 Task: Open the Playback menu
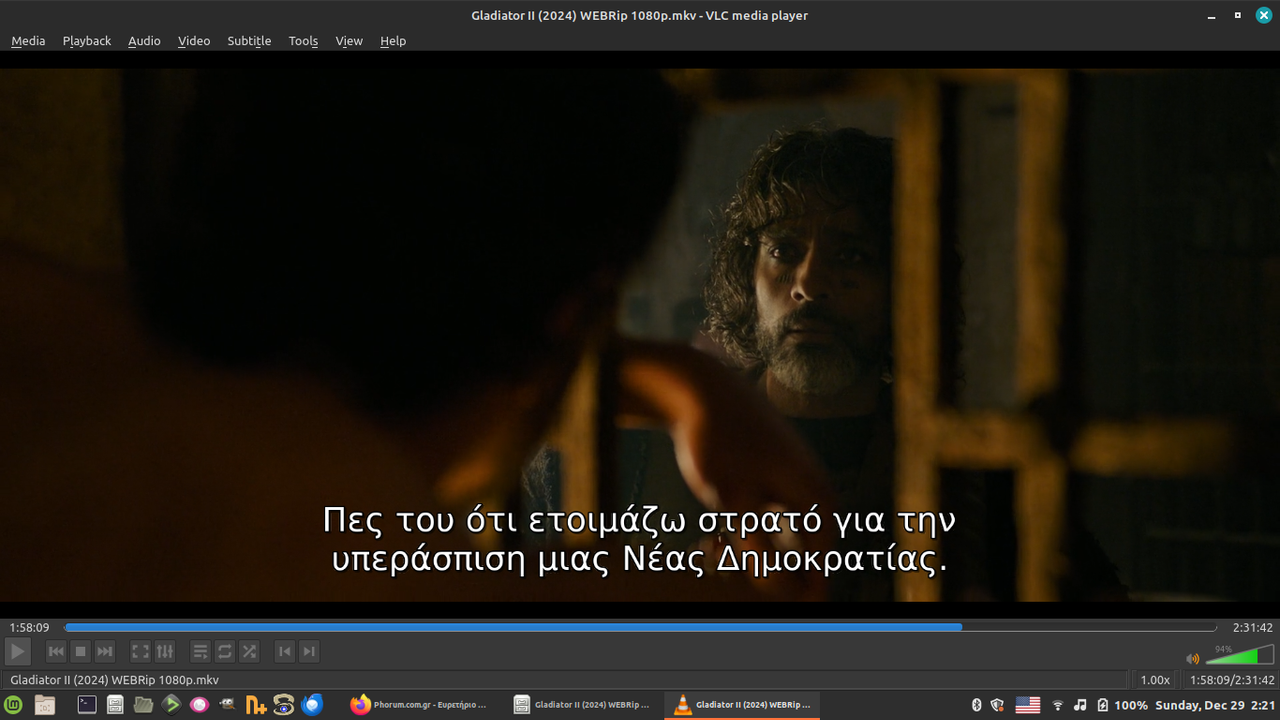click(x=87, y=41)
